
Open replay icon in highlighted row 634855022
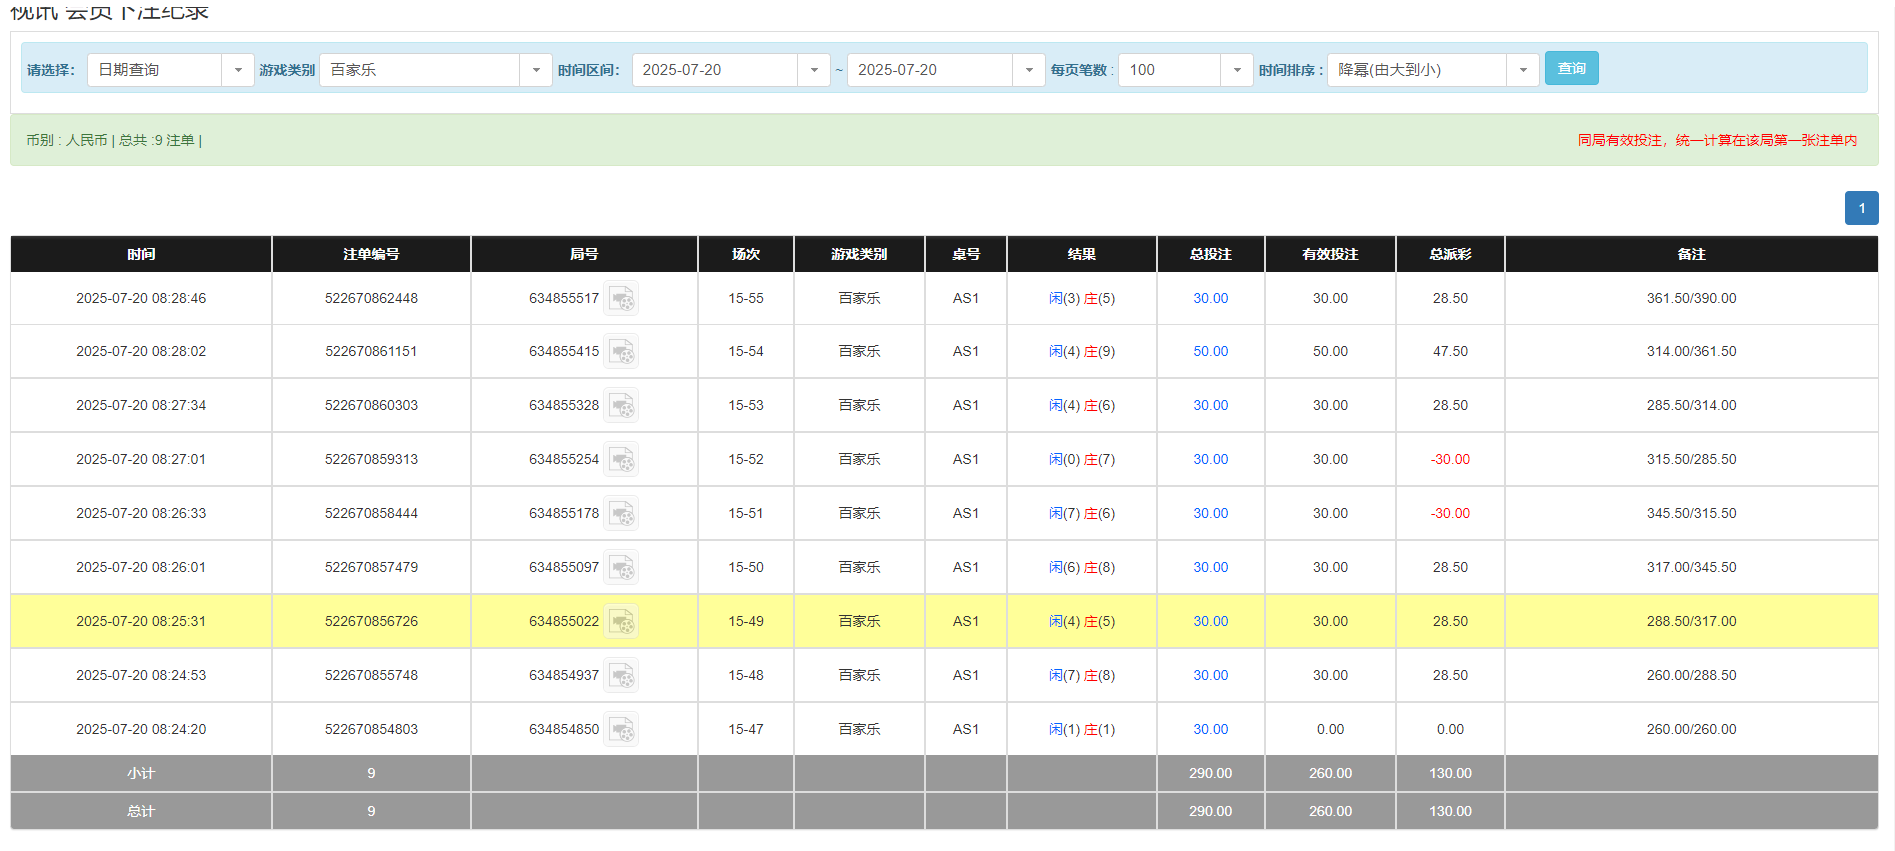621,622
